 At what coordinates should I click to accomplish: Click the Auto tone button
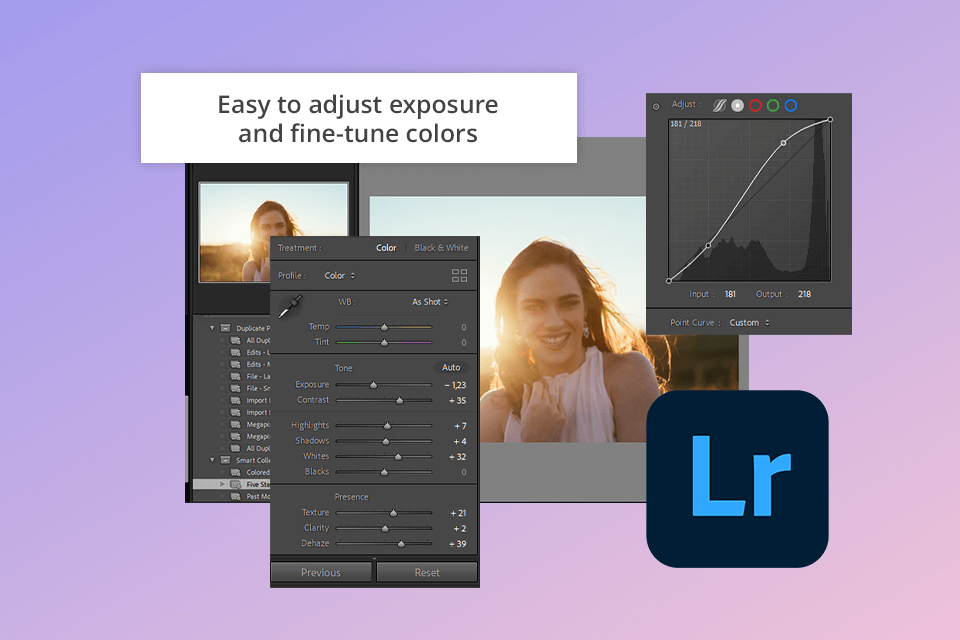point(451,367)
